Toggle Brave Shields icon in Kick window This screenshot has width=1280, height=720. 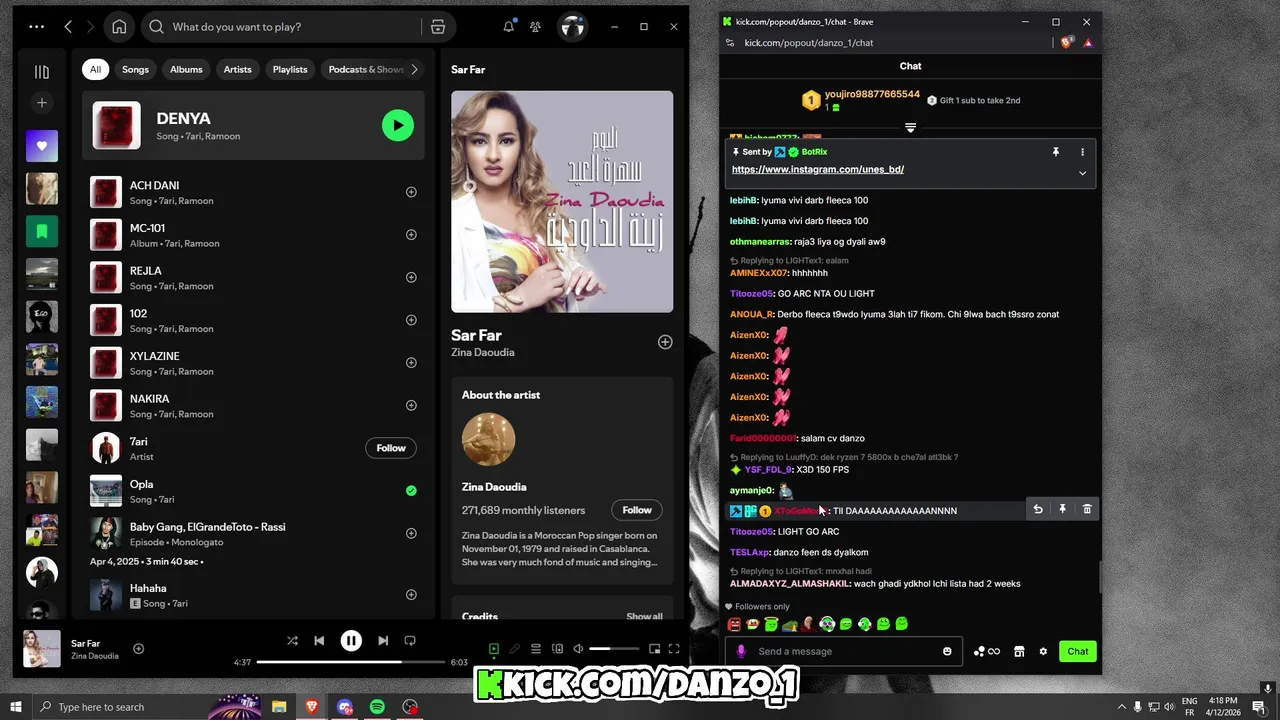(1067, 42)
